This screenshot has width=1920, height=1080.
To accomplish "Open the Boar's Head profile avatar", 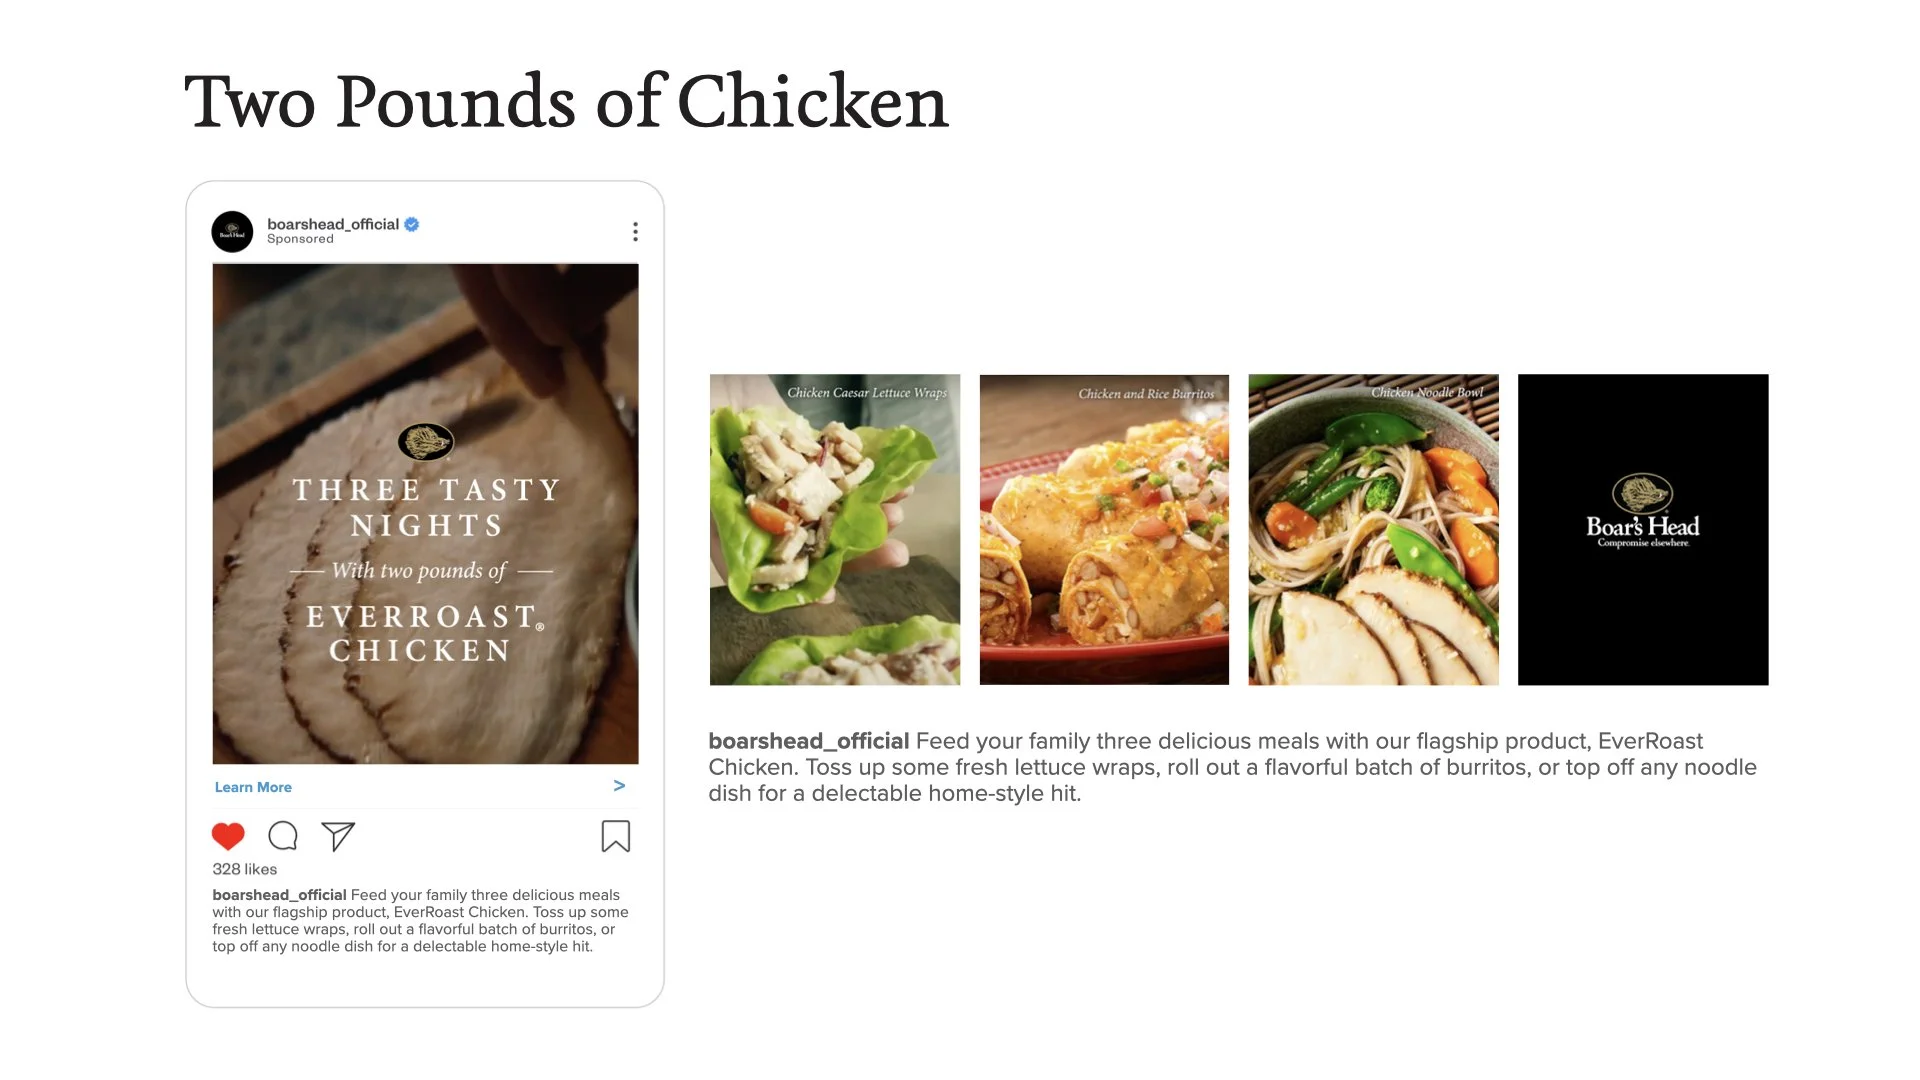I will pyautogui.click(x=232, y=232).
